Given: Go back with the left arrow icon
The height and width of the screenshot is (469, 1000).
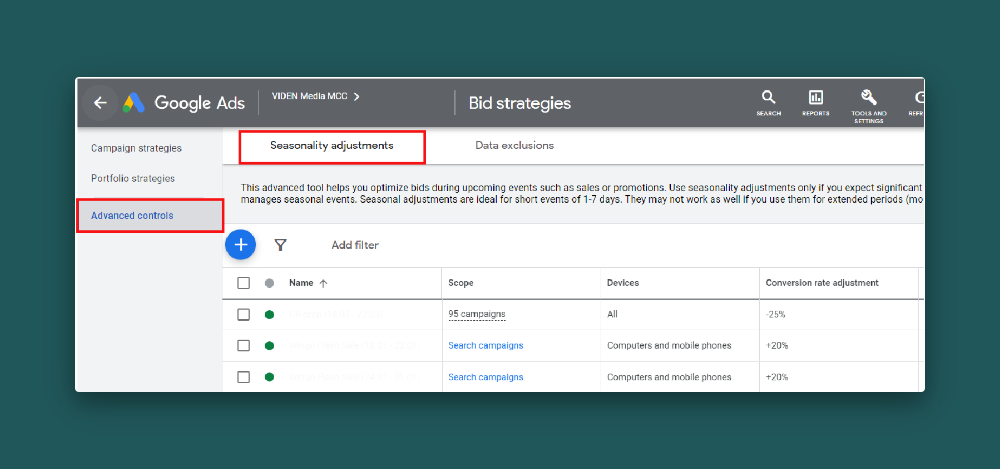Looking at the screenshot, I should click(100, 103).
